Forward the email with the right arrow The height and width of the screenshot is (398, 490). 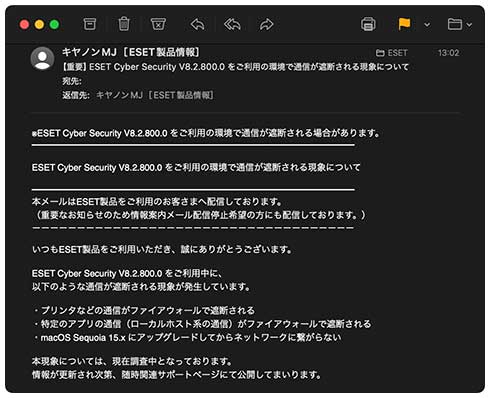point(267,24)
